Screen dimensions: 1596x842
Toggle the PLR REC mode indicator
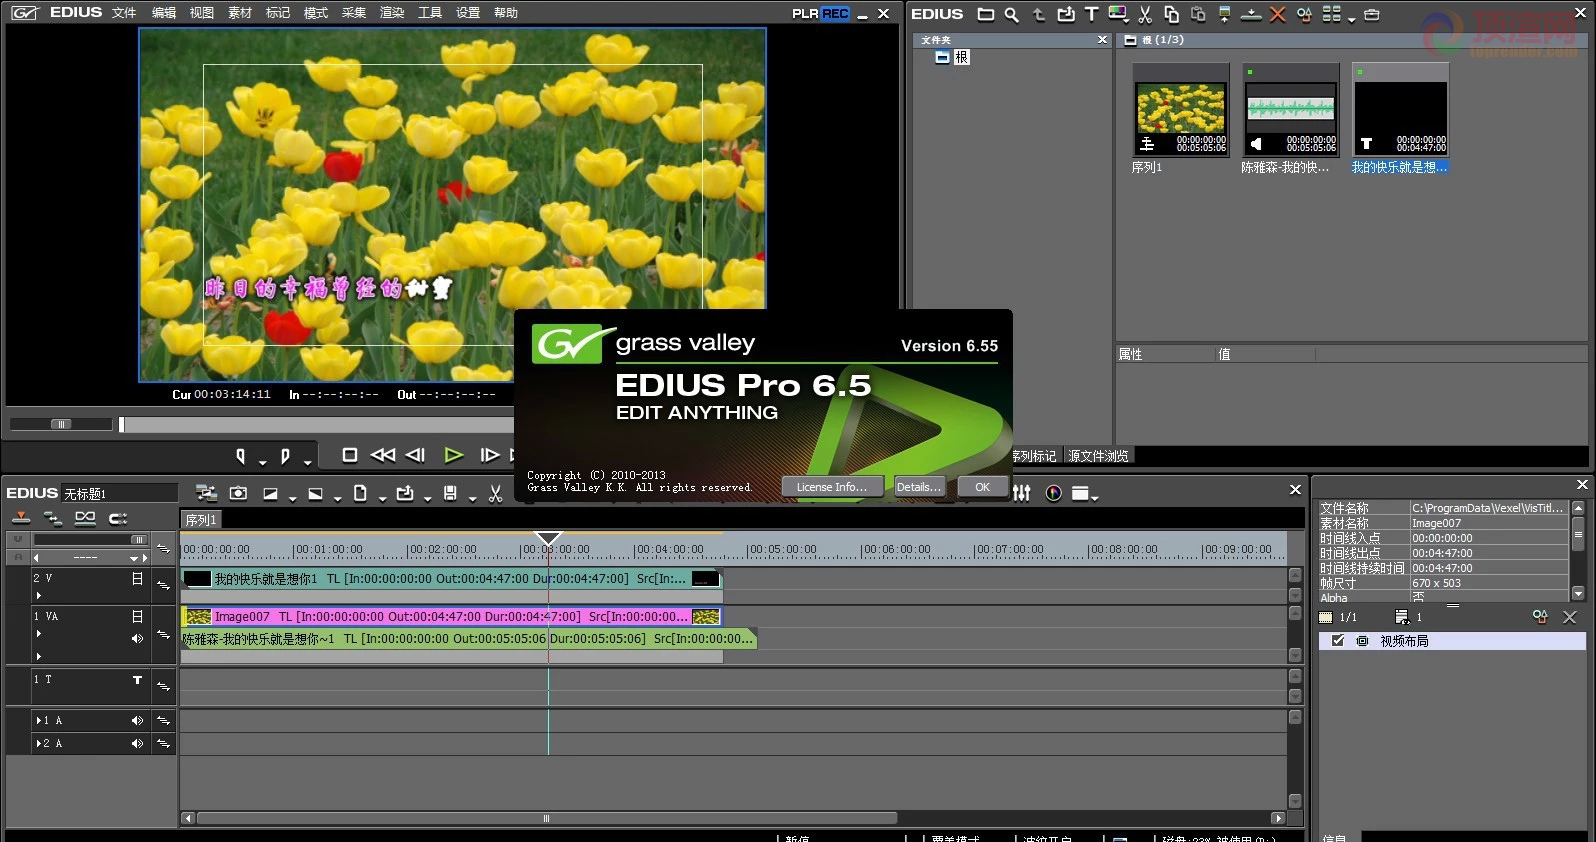[821, 13]
